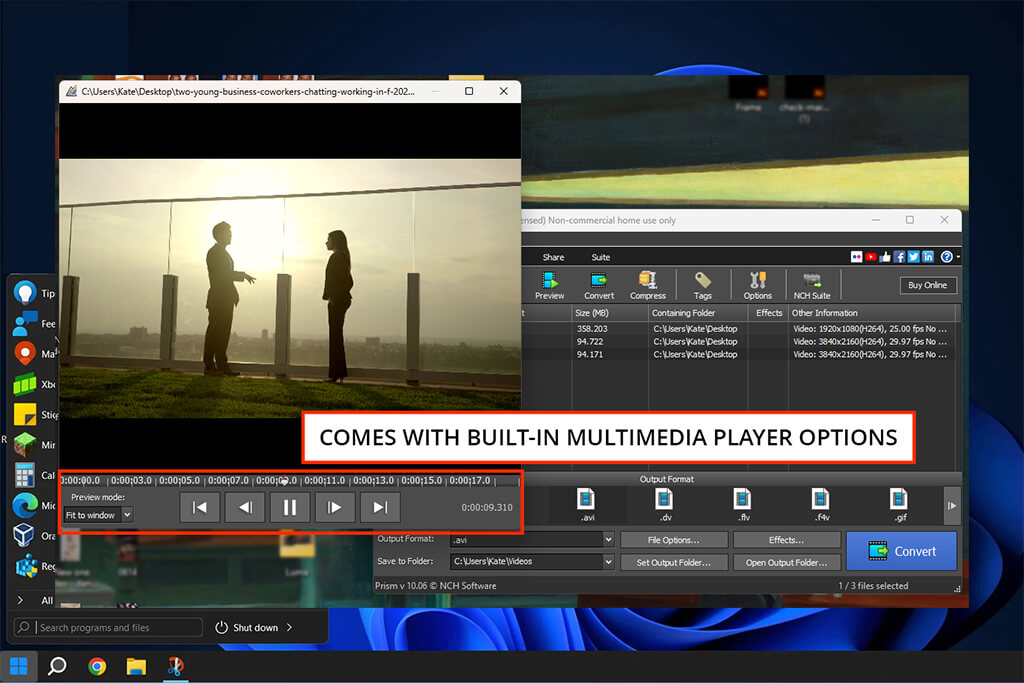
Task: Select the .dv output format icon
Action: point(665,505)
